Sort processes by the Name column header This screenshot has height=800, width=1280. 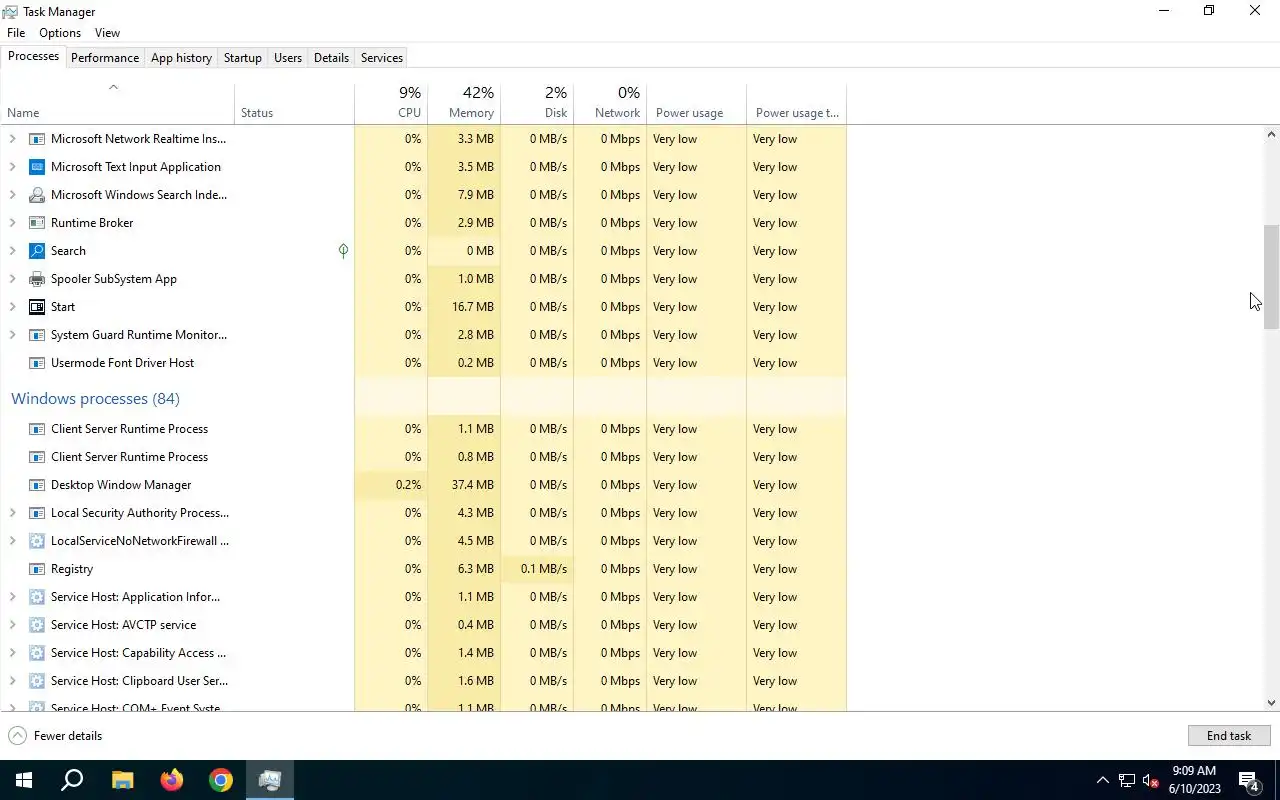[117, 103]
